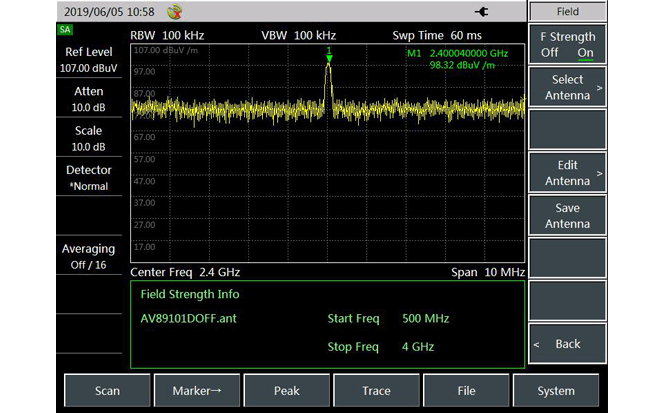Select marker 1 triangle on the signal peak
This screenshot has width=670, height=413.
[328, 58]
